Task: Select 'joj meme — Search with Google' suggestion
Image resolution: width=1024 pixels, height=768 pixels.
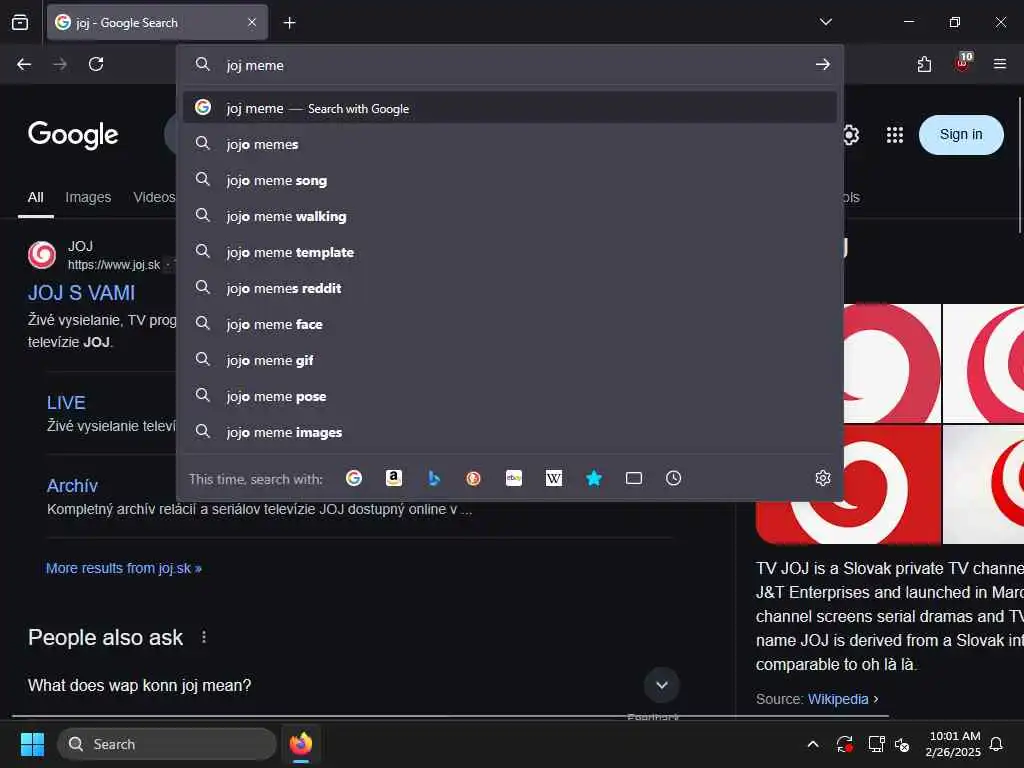Action: click(509, 108)
